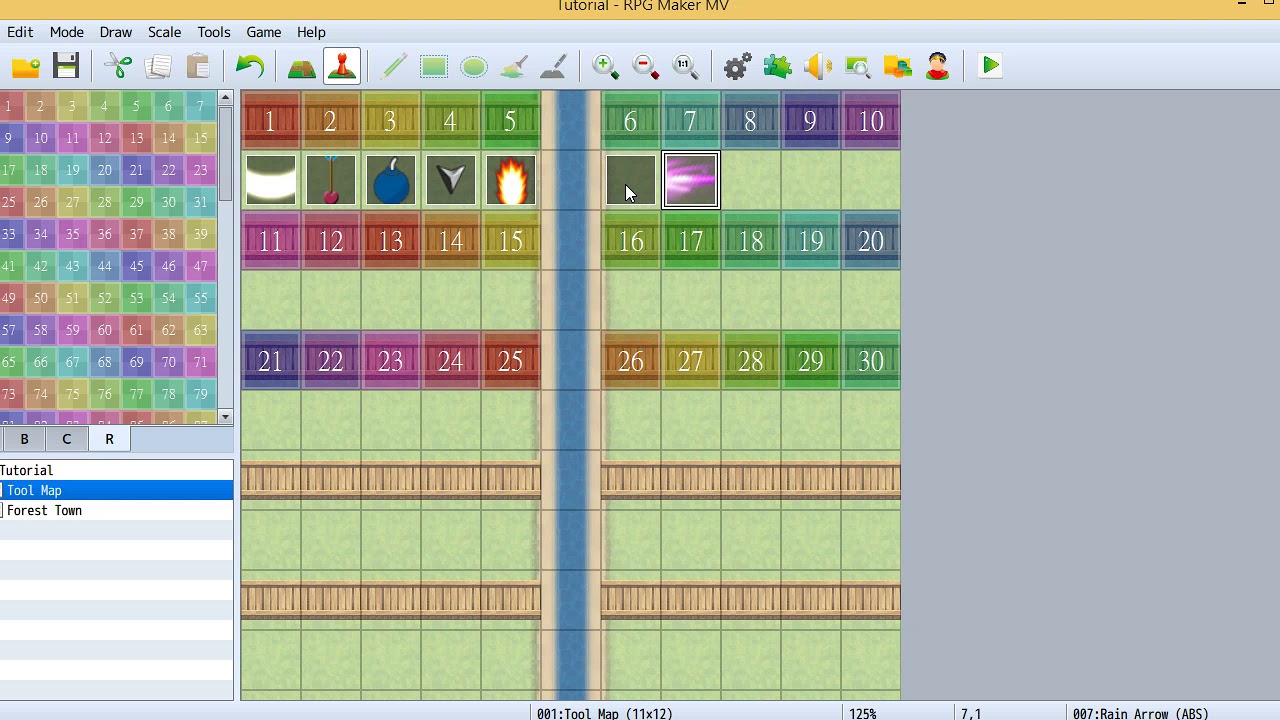Open the Scale menu
The width and height of the screenshot is (1280, 720).
pos(165,32)
